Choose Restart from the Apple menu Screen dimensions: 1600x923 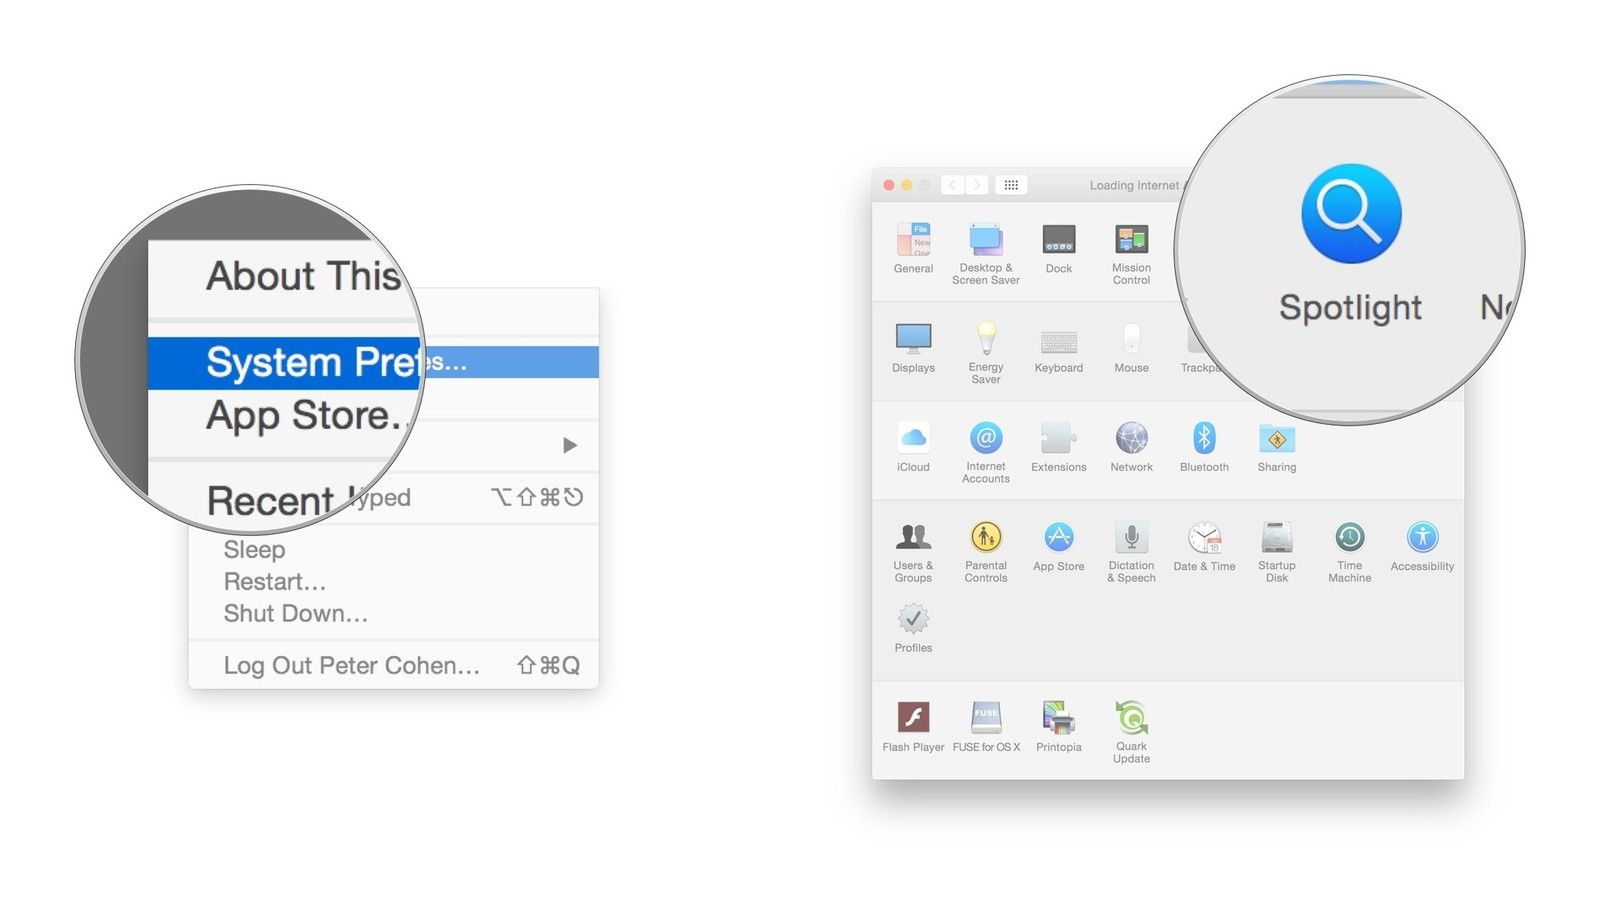point(275,582)
